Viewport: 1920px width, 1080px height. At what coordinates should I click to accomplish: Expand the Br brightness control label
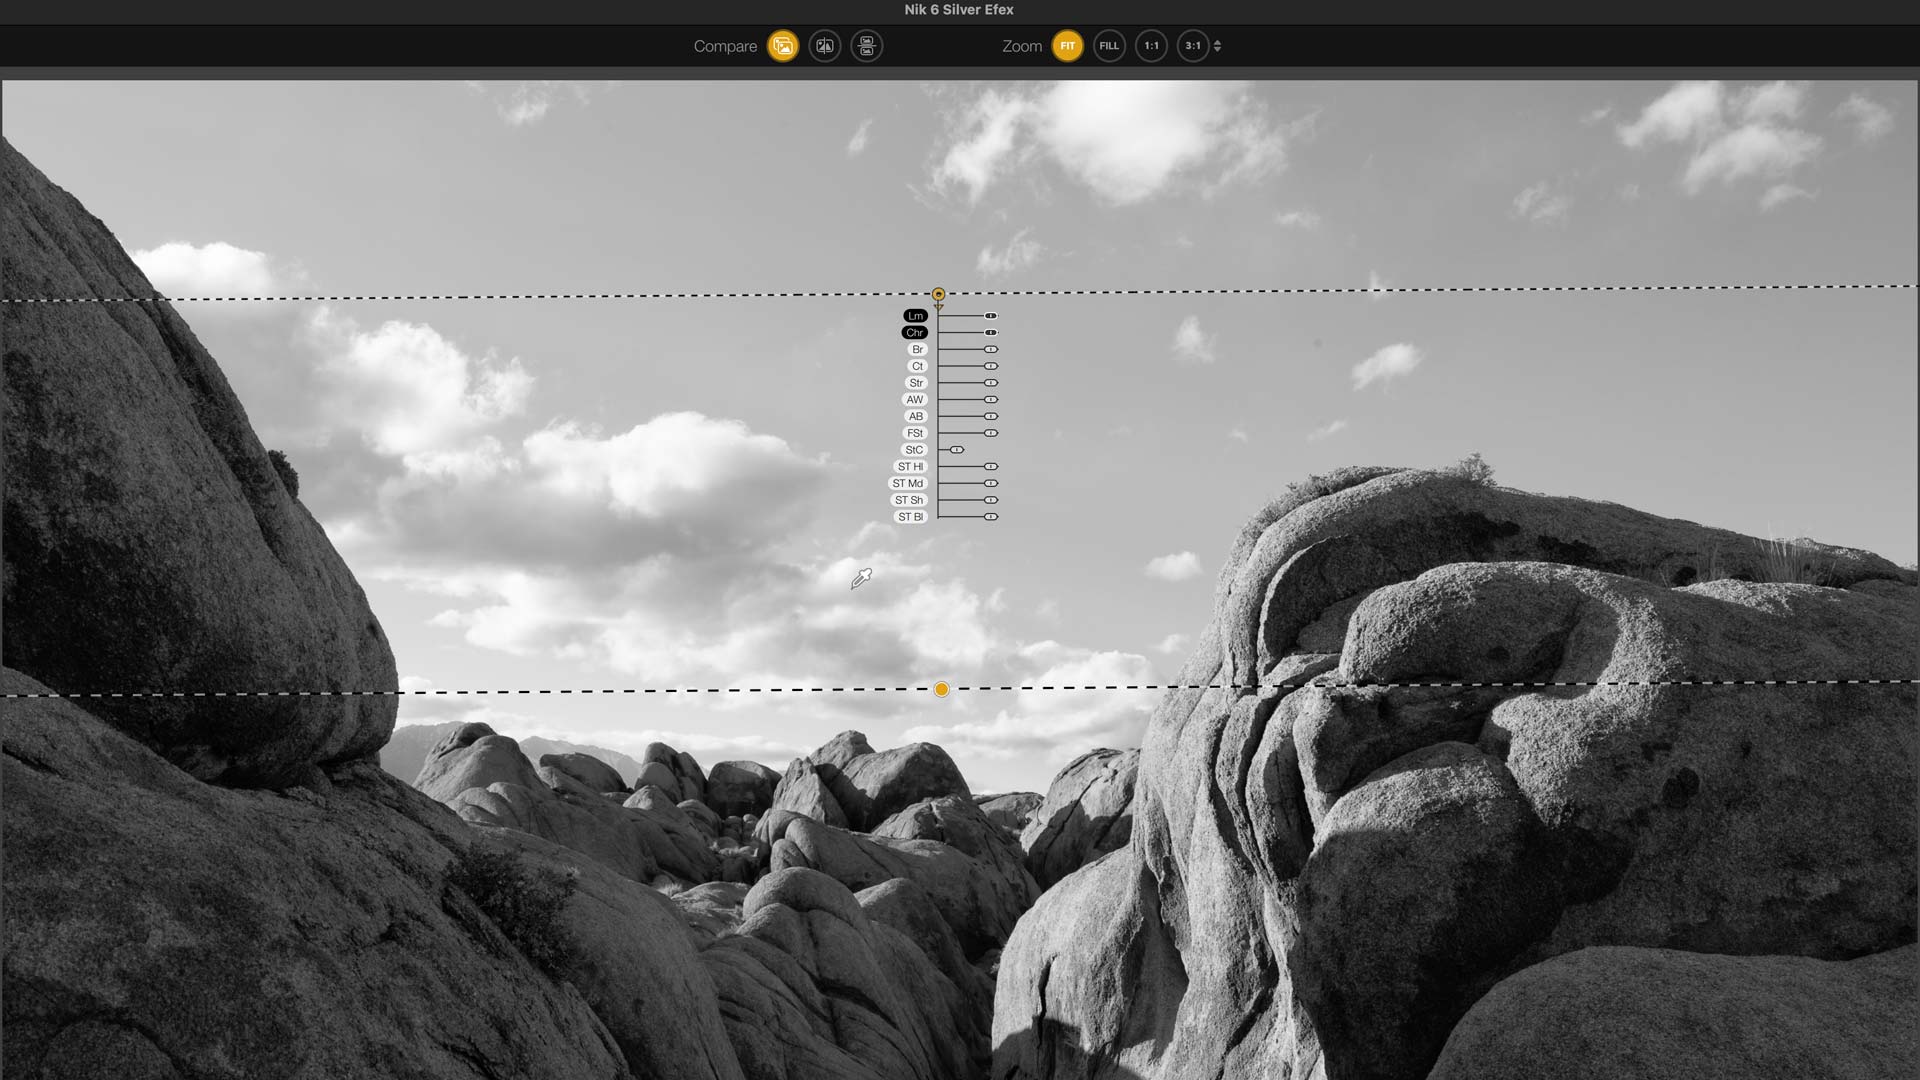(916, 349)
